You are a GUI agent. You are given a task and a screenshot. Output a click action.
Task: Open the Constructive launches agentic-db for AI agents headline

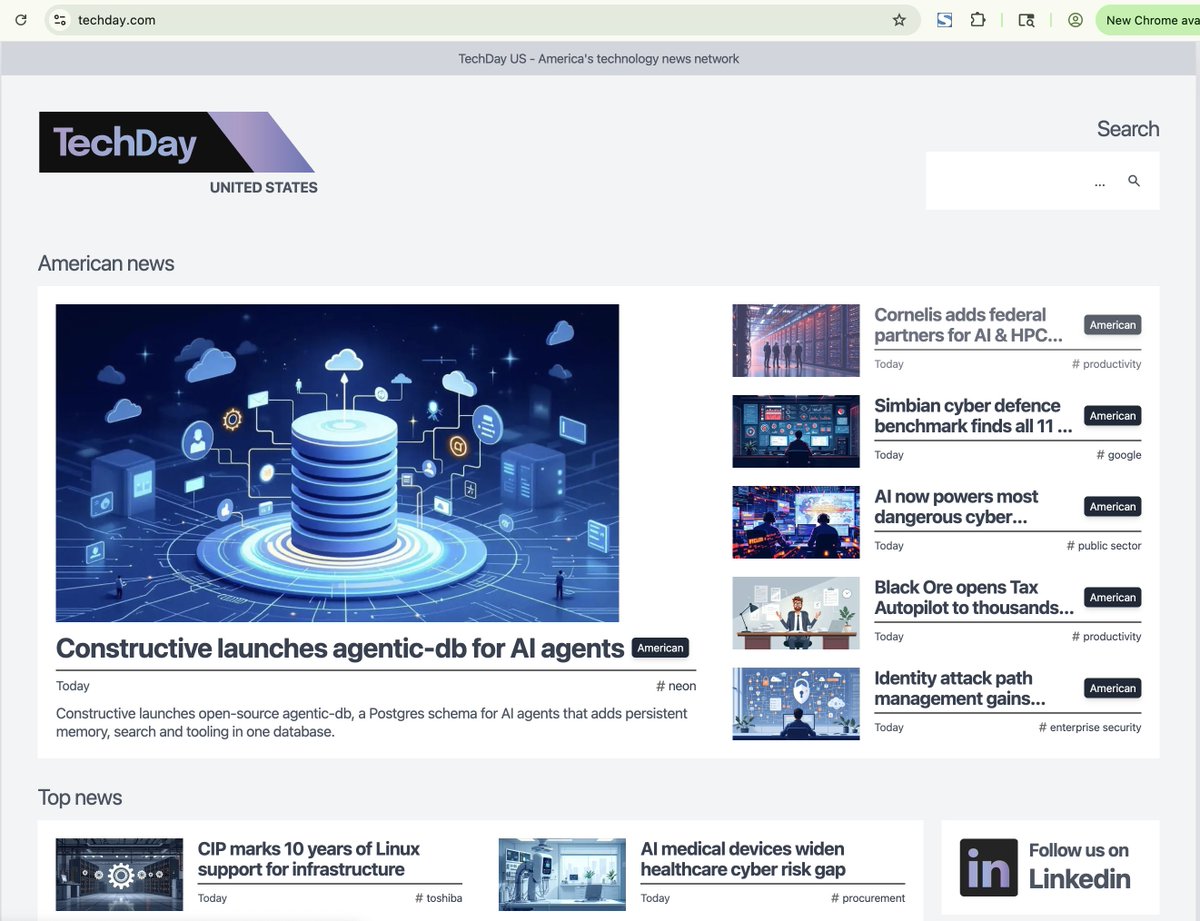click(x=340, y=648)
